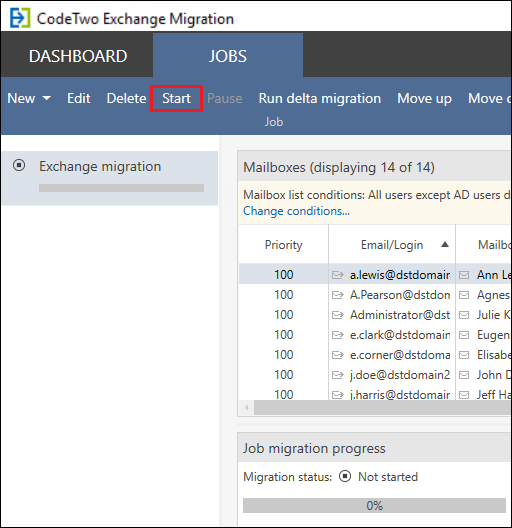
Task: Click the status icon beside Exchange migration job
Action: 19,165
